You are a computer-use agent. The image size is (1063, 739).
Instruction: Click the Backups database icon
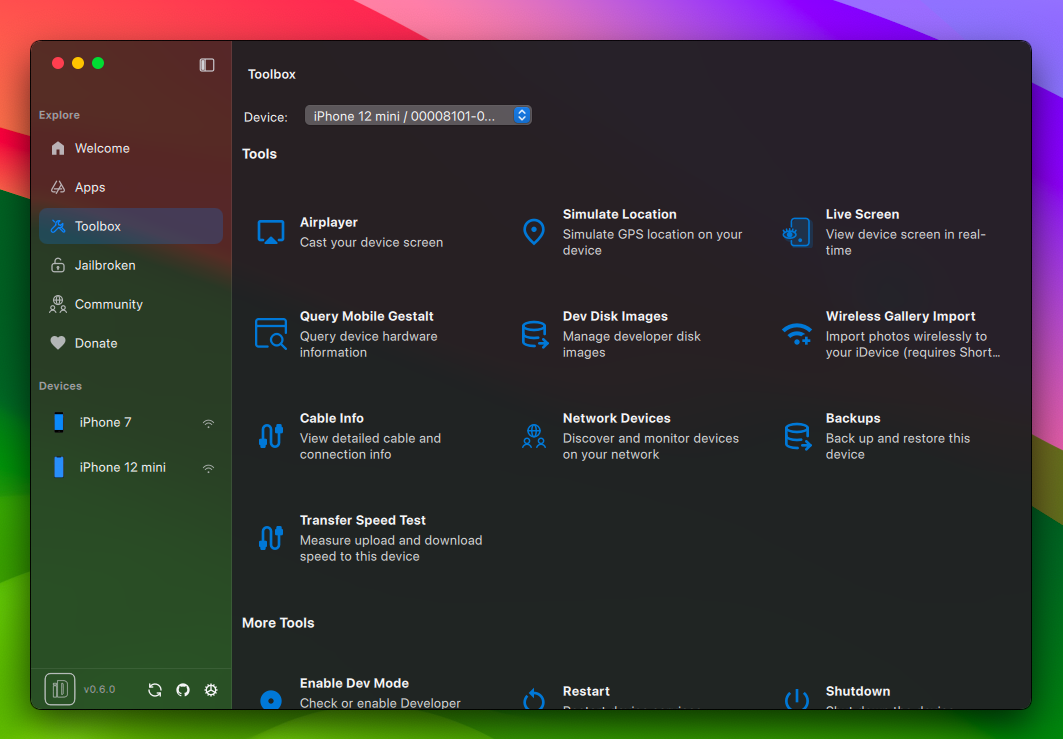(797, 437)
